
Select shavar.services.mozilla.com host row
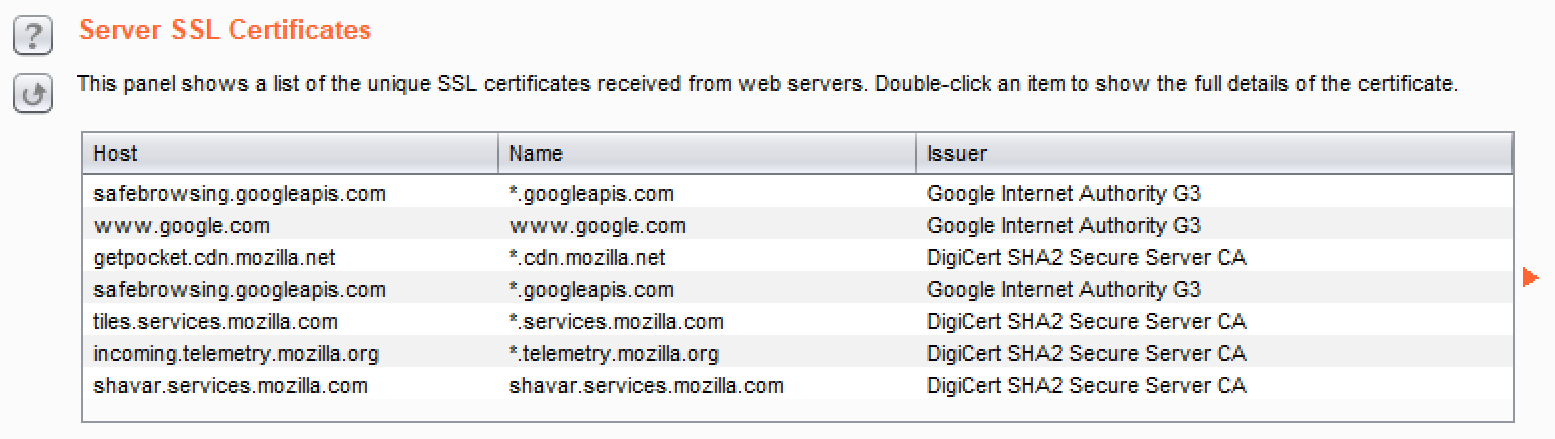coord(230,386)
